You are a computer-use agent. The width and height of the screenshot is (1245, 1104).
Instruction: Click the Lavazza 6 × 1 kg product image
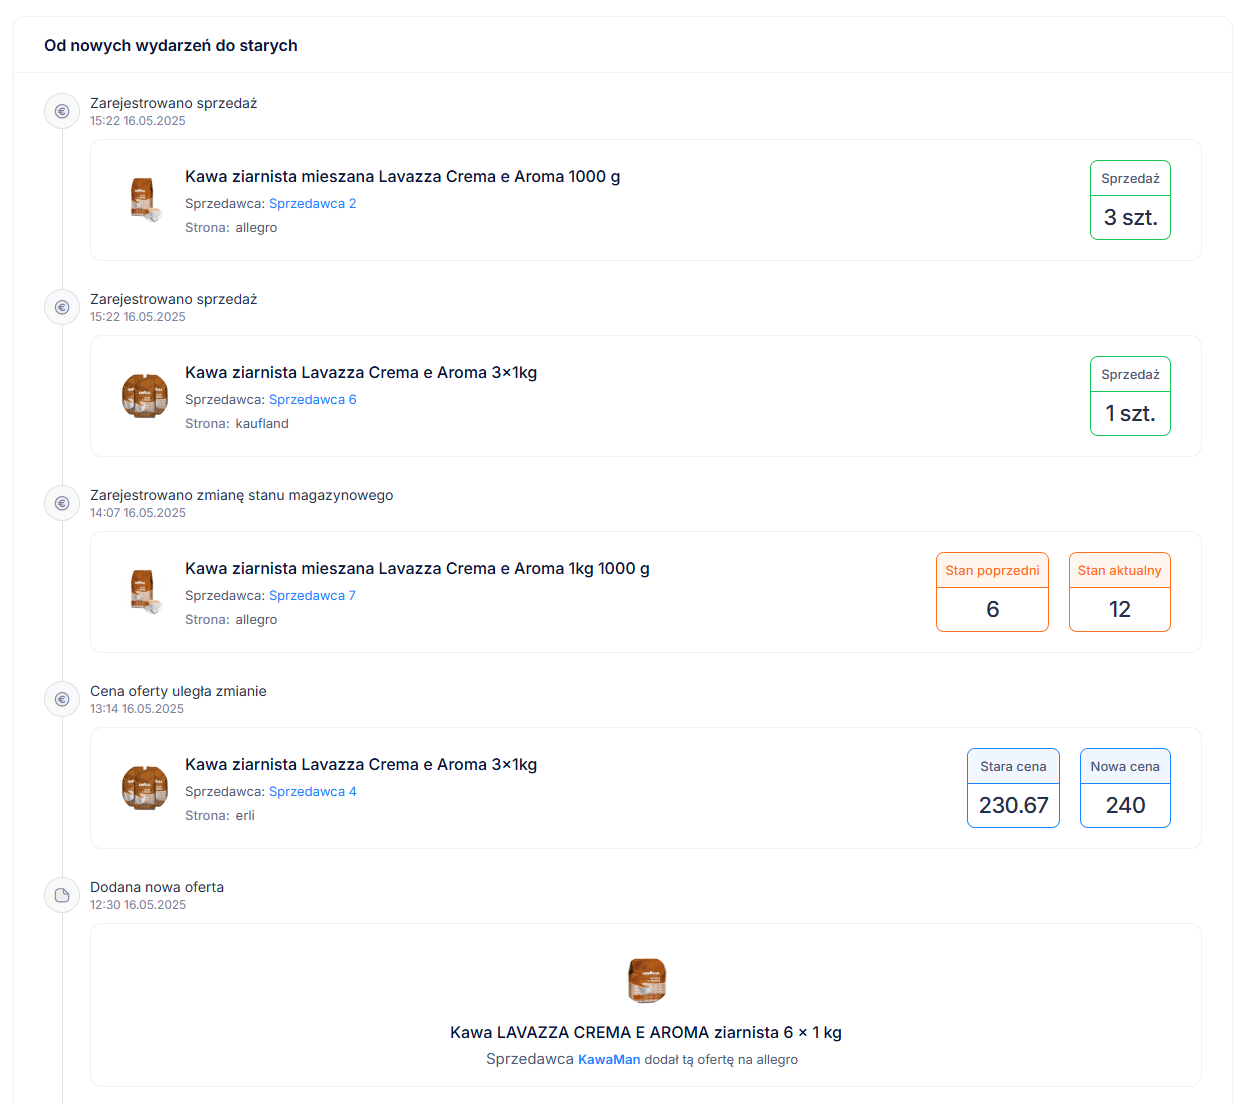tap(646, 980)
